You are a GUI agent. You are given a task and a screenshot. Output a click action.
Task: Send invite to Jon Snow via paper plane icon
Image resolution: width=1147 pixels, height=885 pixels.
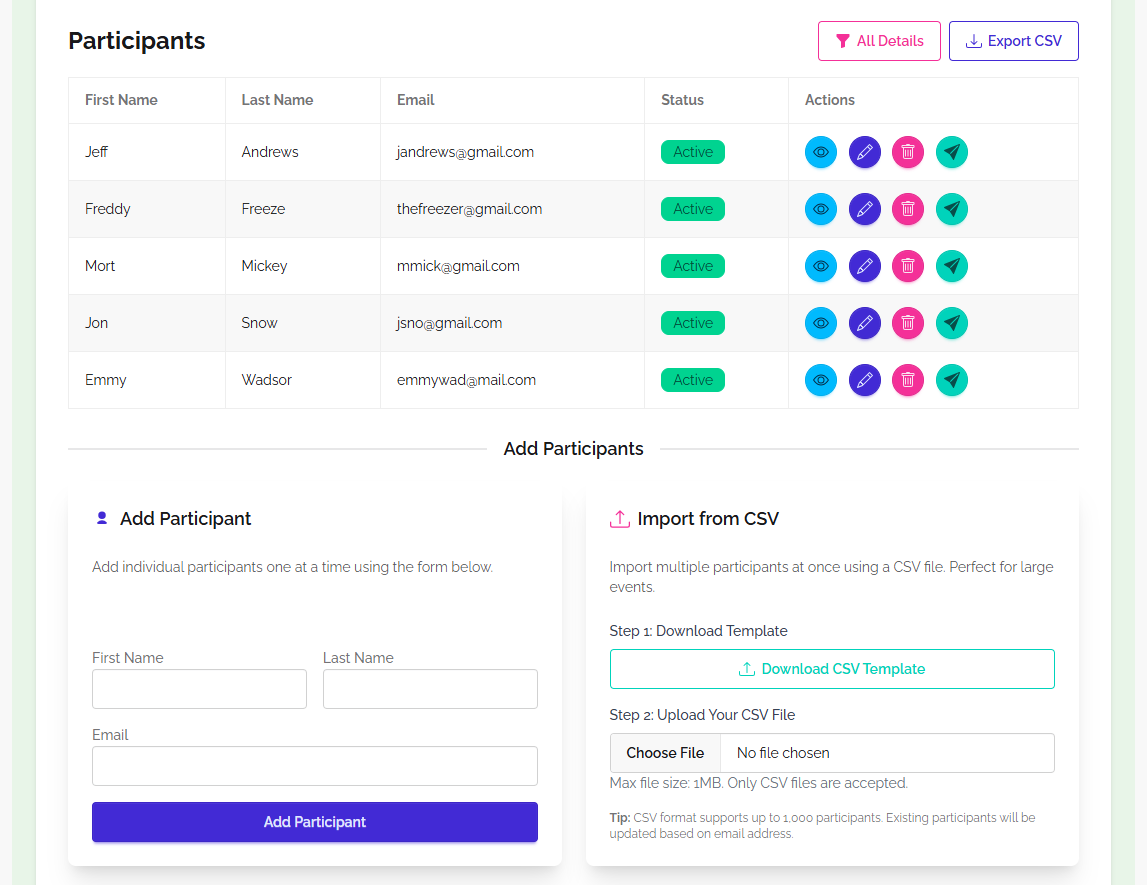pyautogui.click(x=951, y=323)
